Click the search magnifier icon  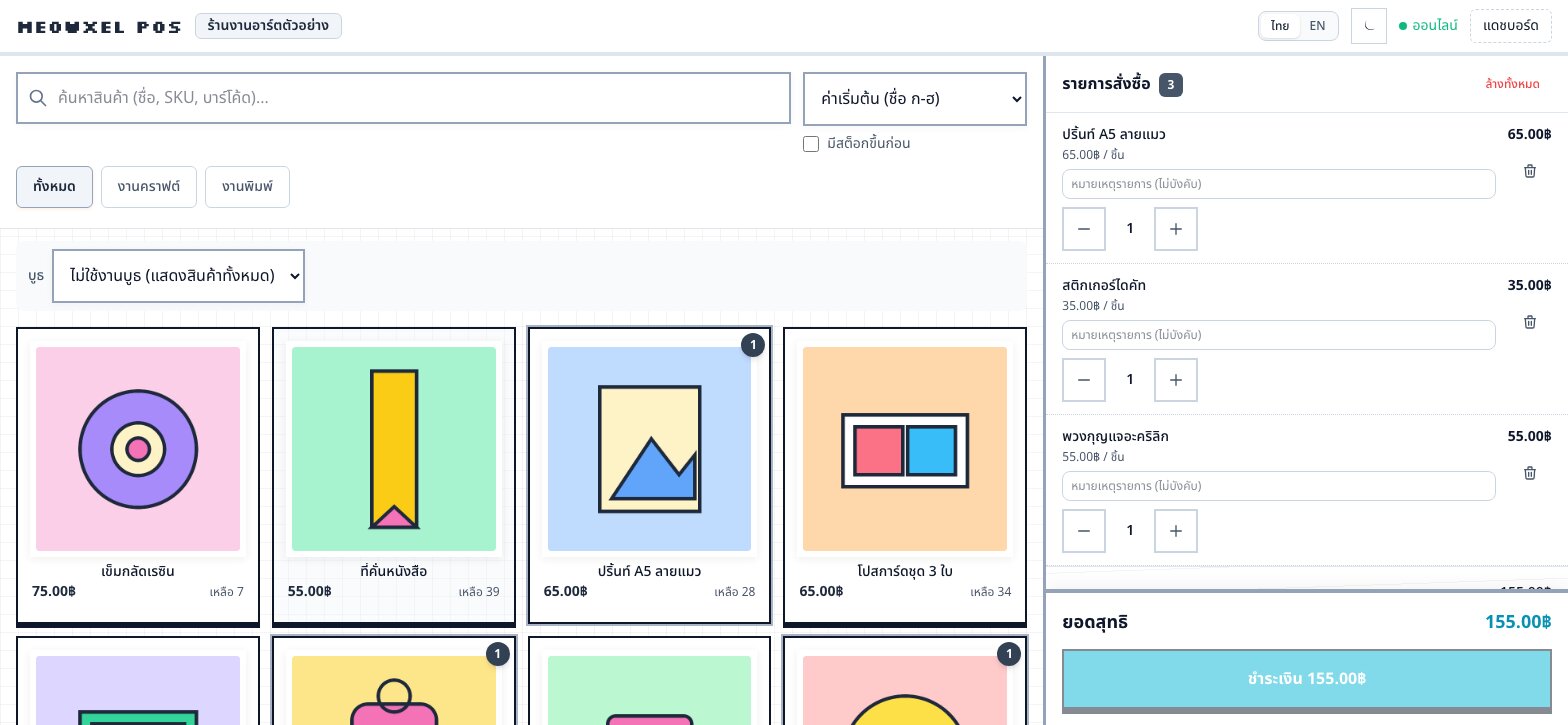(x=38, y=98)
